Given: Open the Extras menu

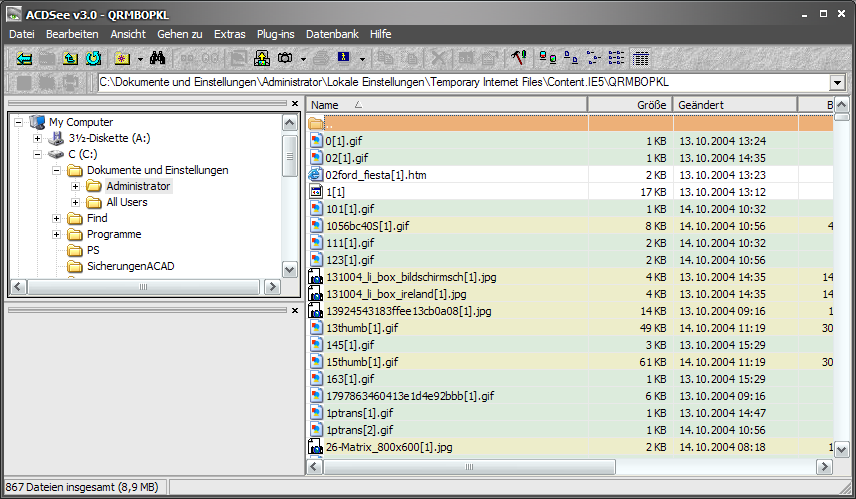Looking at the screenshot, I should click(x=229, y=34).
